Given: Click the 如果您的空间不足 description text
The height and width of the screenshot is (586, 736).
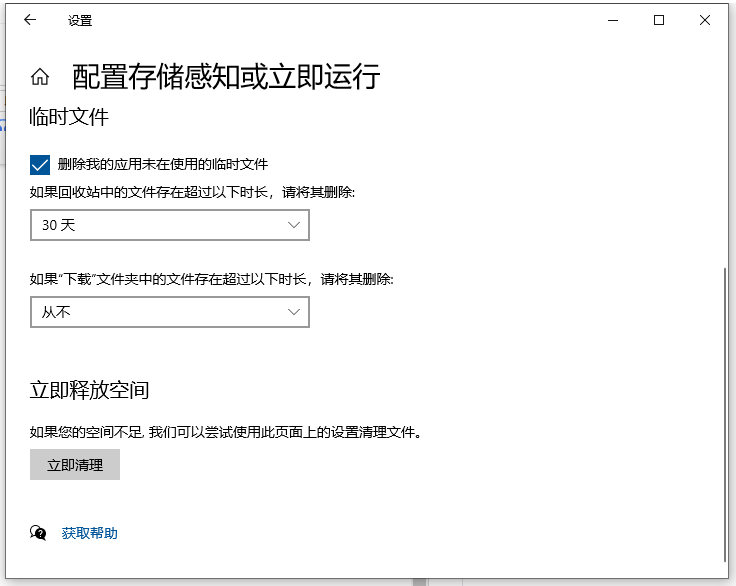Looking at the screenshot, I should point(225,433).
